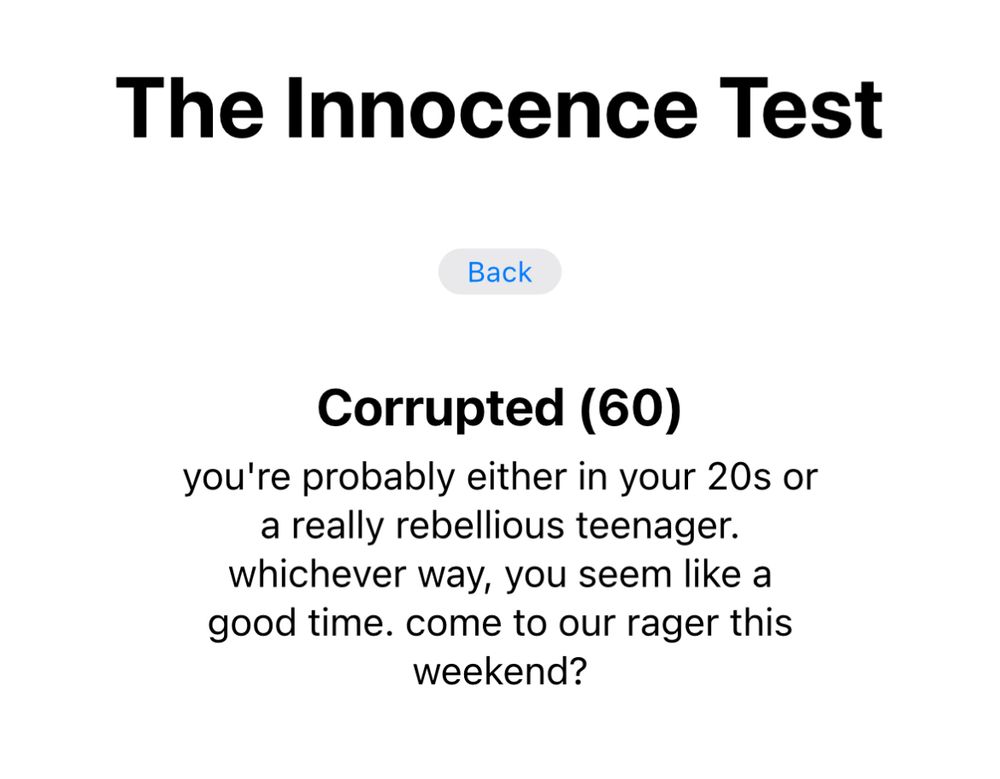The width and height of the screenshot is (1000, 779).
Task: Click the word this before weekend
Action: tap(760, 623)
